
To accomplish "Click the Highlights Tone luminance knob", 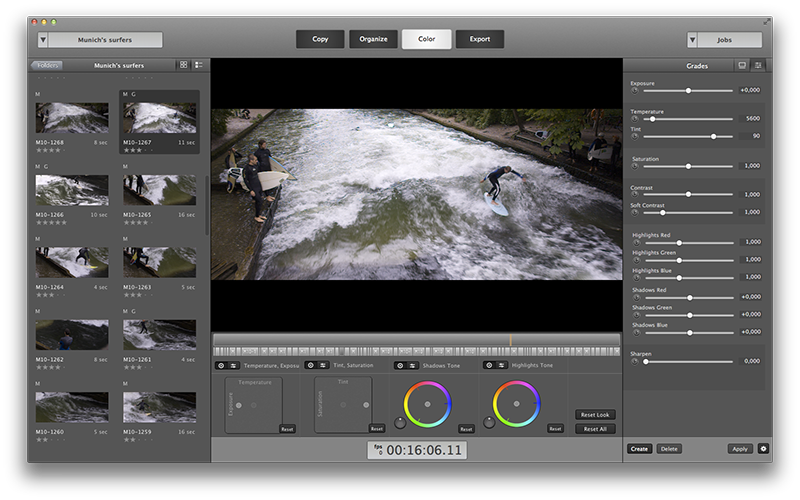I will coord(489,422).
